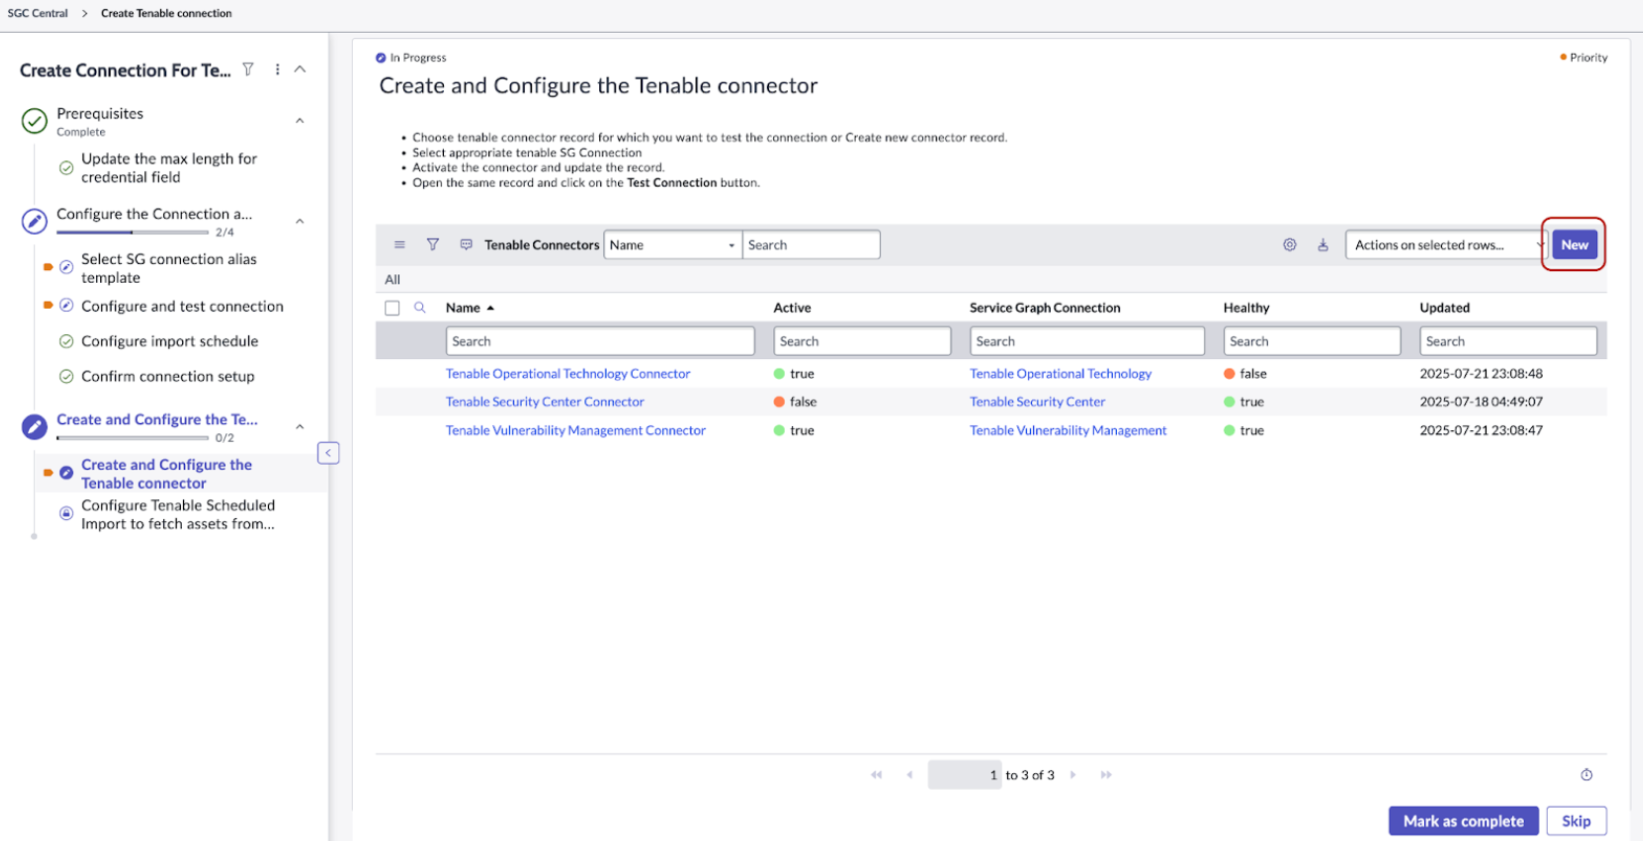The height and width of the screenshot is (841, 1643).
Task: Click Mark as complete button
Action: tap(1464, 821)
